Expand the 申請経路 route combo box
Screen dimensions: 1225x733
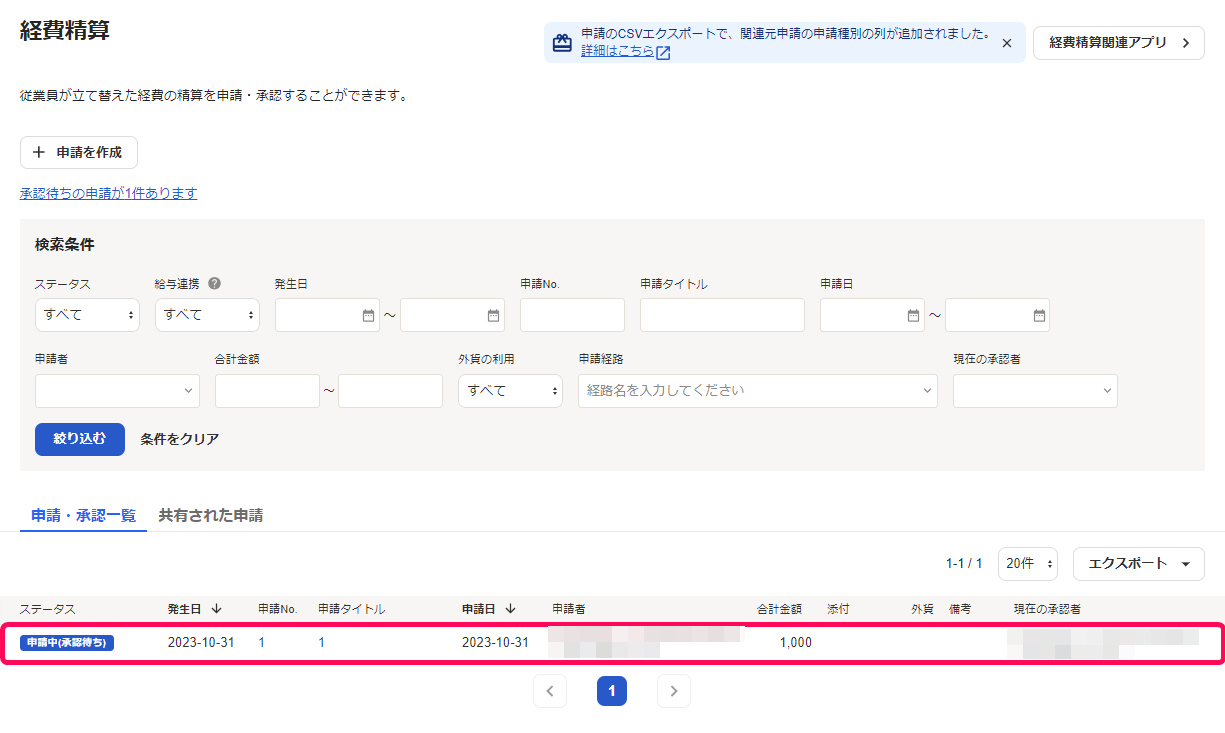click(x=758, y=391)
